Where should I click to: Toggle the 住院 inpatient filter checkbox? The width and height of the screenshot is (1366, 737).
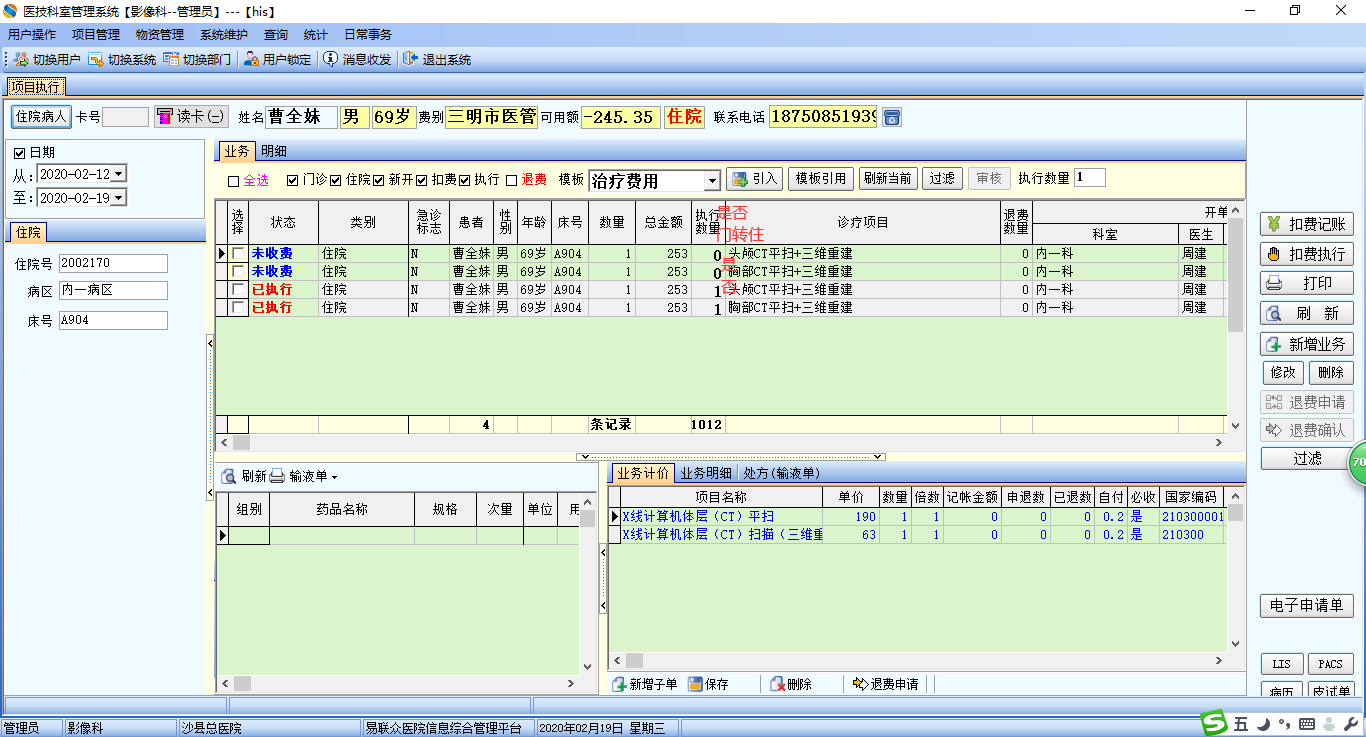click(x=336, y=181)
